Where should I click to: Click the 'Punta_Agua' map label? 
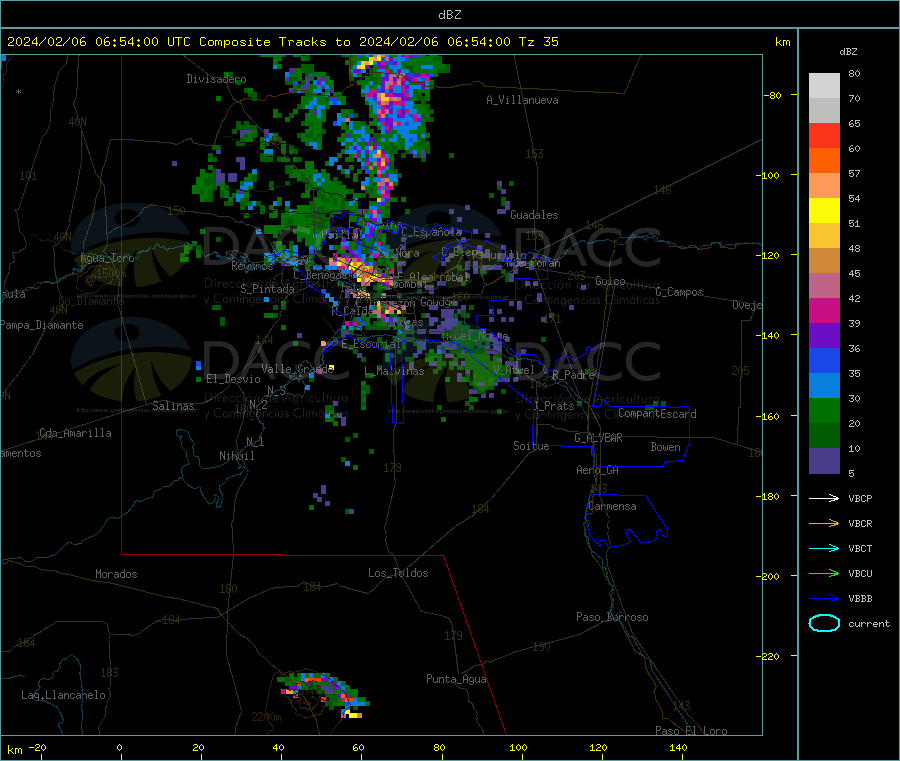point(456,679)
